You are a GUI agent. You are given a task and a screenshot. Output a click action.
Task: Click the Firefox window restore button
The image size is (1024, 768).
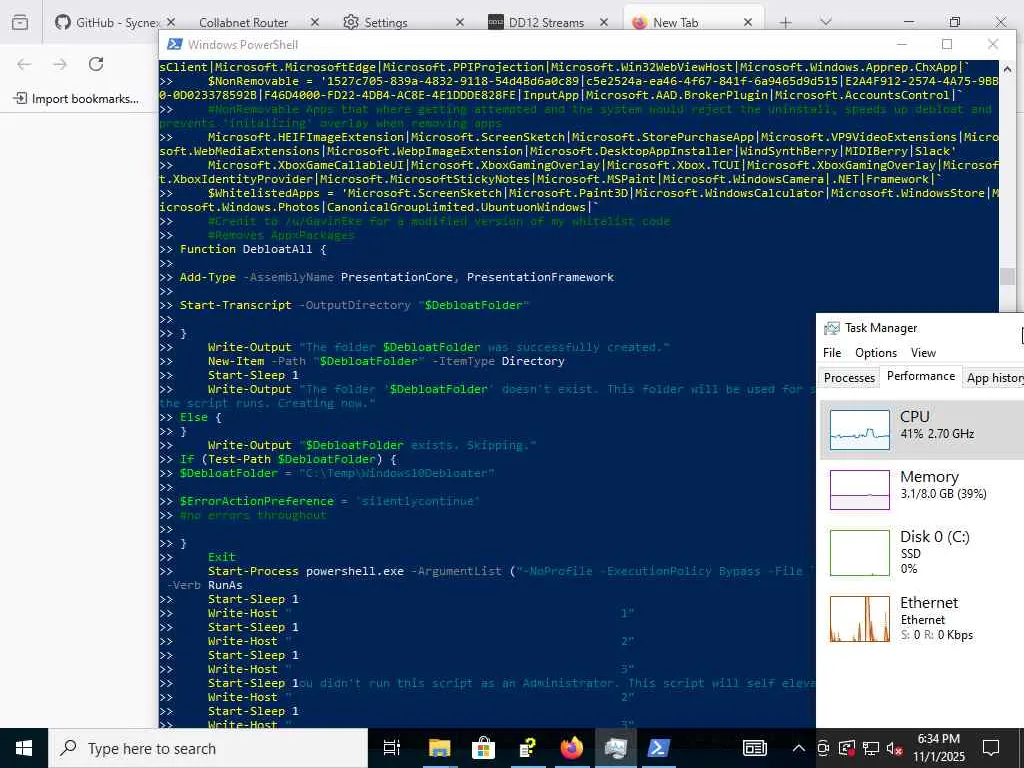click(x=955, y=22)
